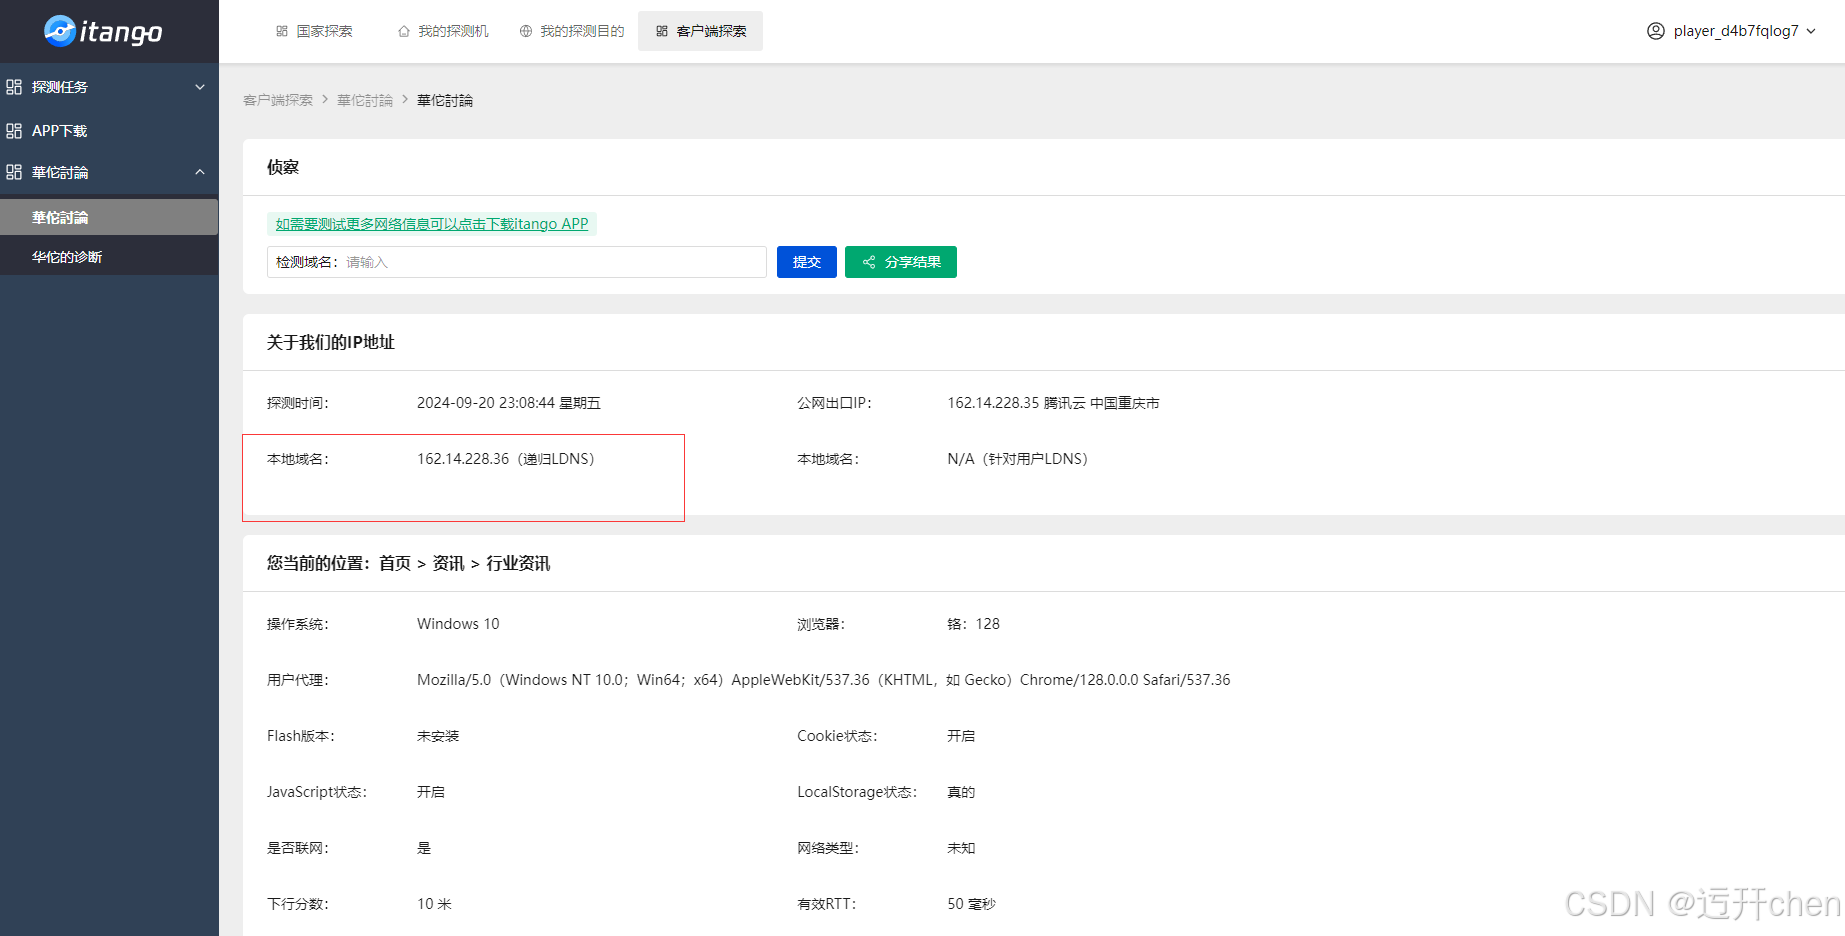The width and height of the screenshot is (1845, 936).
Task: Click the itango APP download link
Action: [x=431, y=223]
